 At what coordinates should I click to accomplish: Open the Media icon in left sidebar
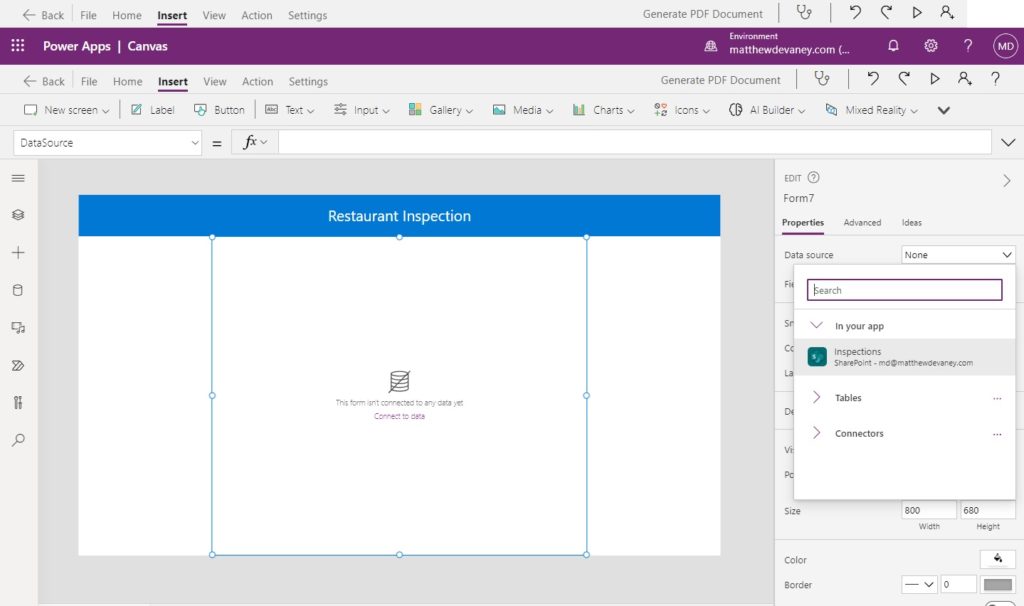click(x=18, y=328)
